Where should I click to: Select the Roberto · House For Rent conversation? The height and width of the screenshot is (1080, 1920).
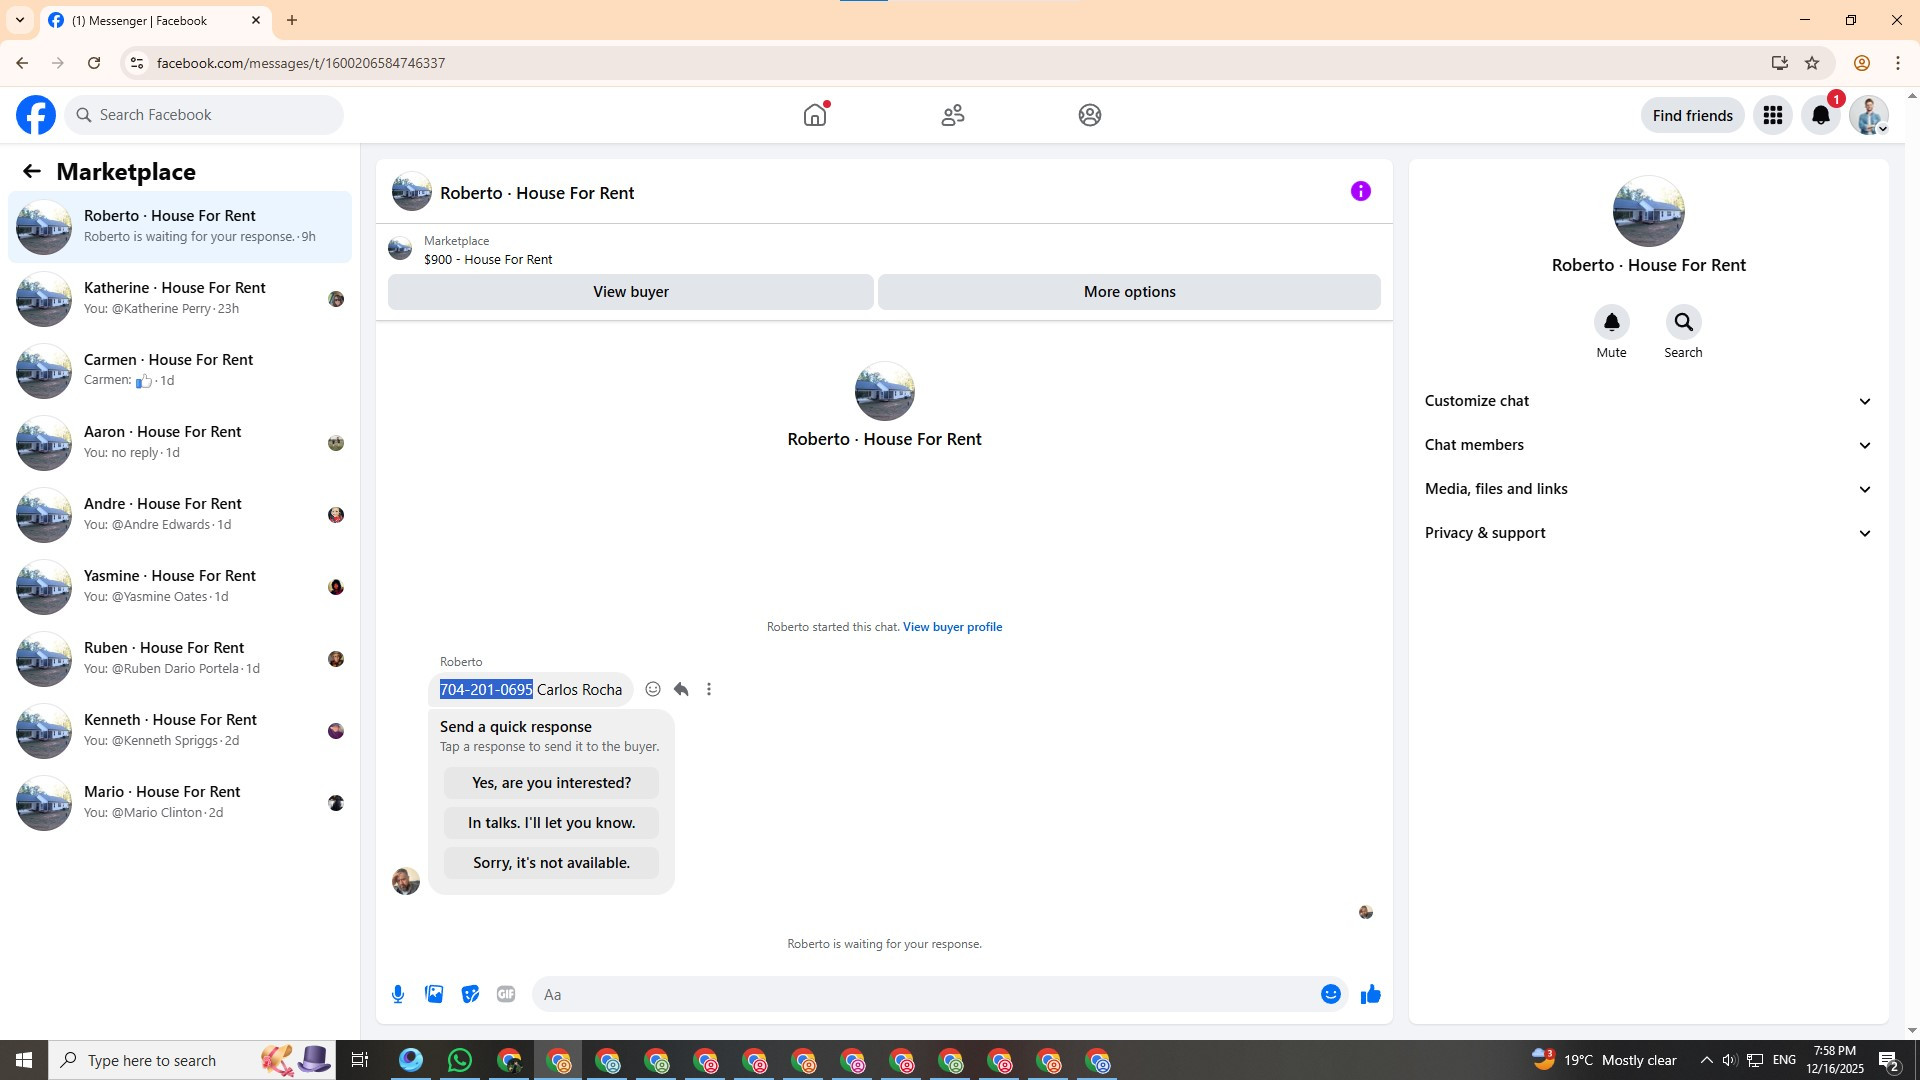point(180,227)
